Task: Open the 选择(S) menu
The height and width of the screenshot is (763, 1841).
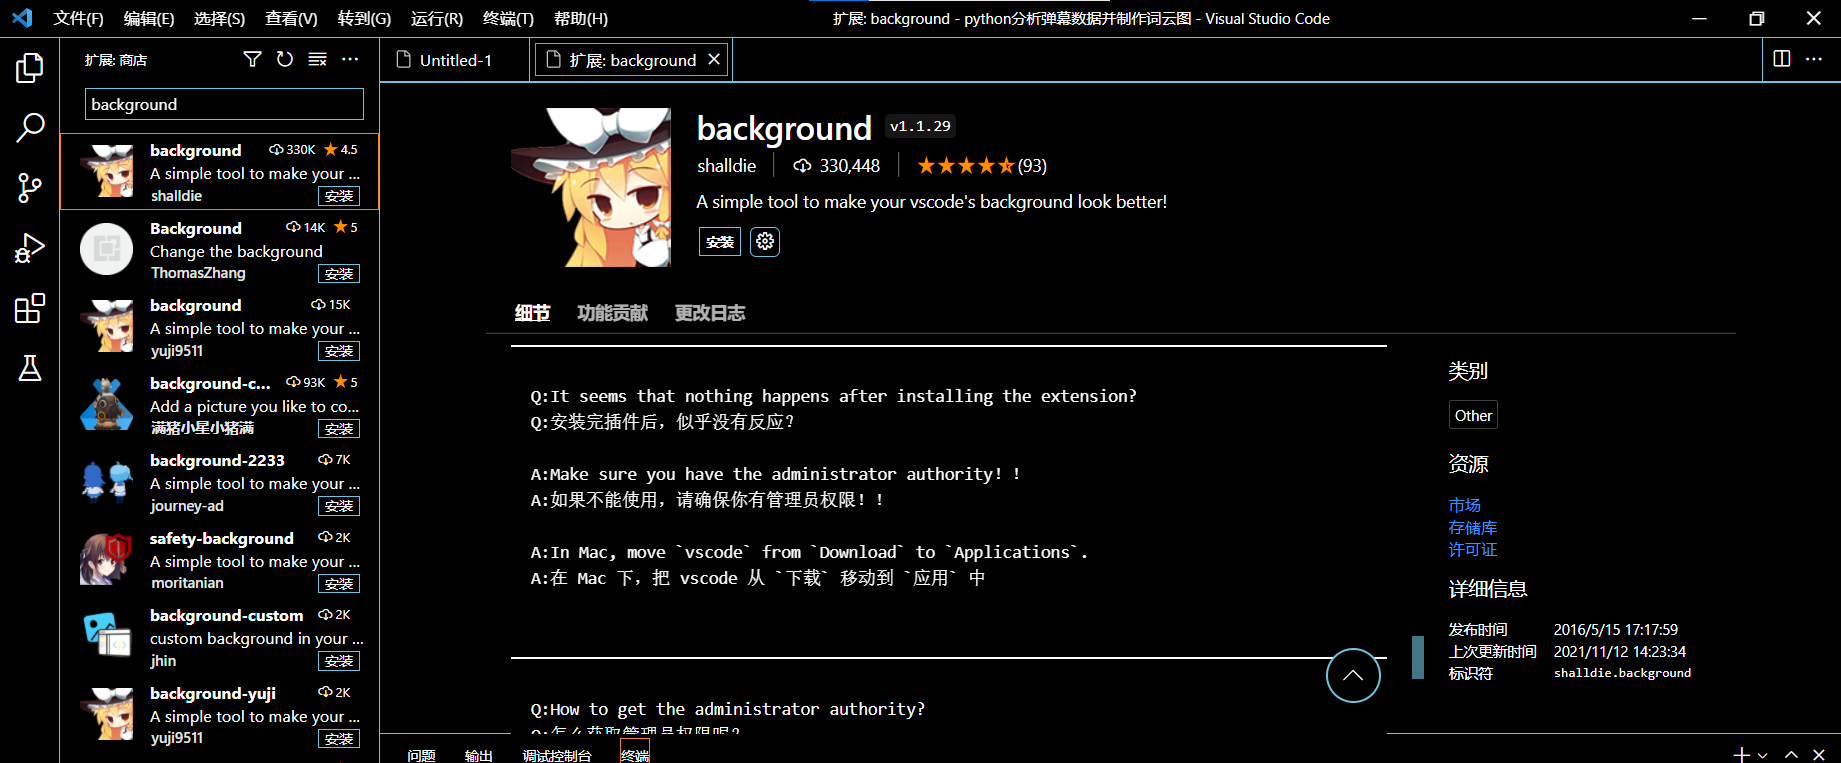Action: (x=219, y=19)
